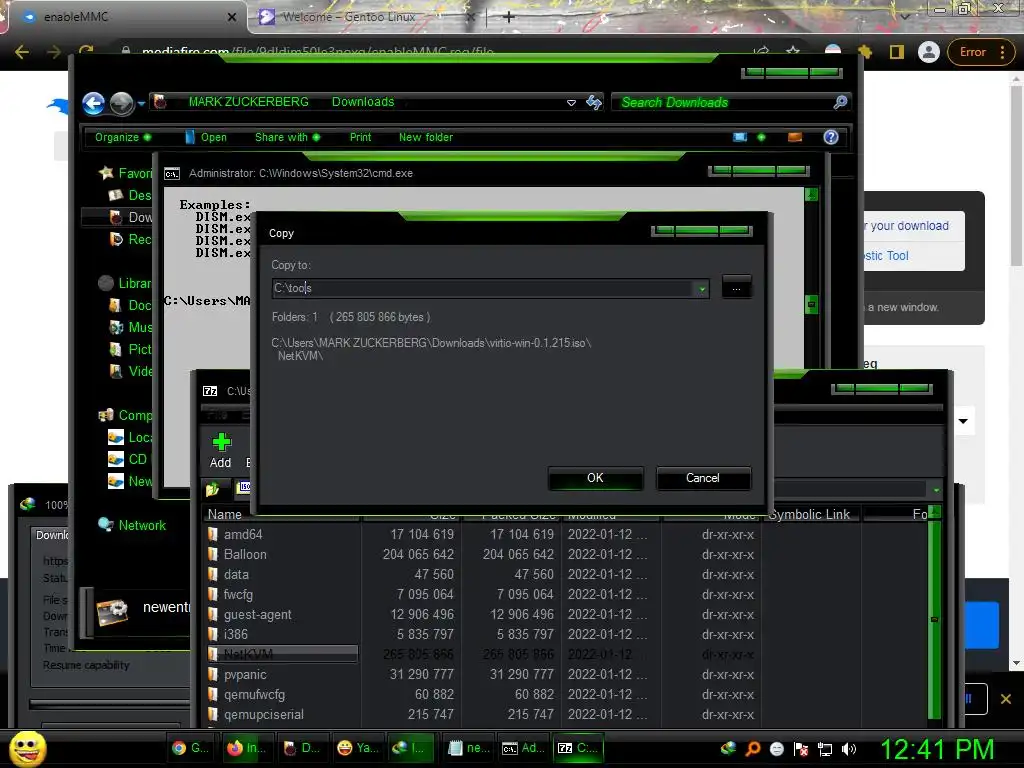Expand the 7-Zip address bar dropdown
1024x768 pixels.
click(936, 490)
